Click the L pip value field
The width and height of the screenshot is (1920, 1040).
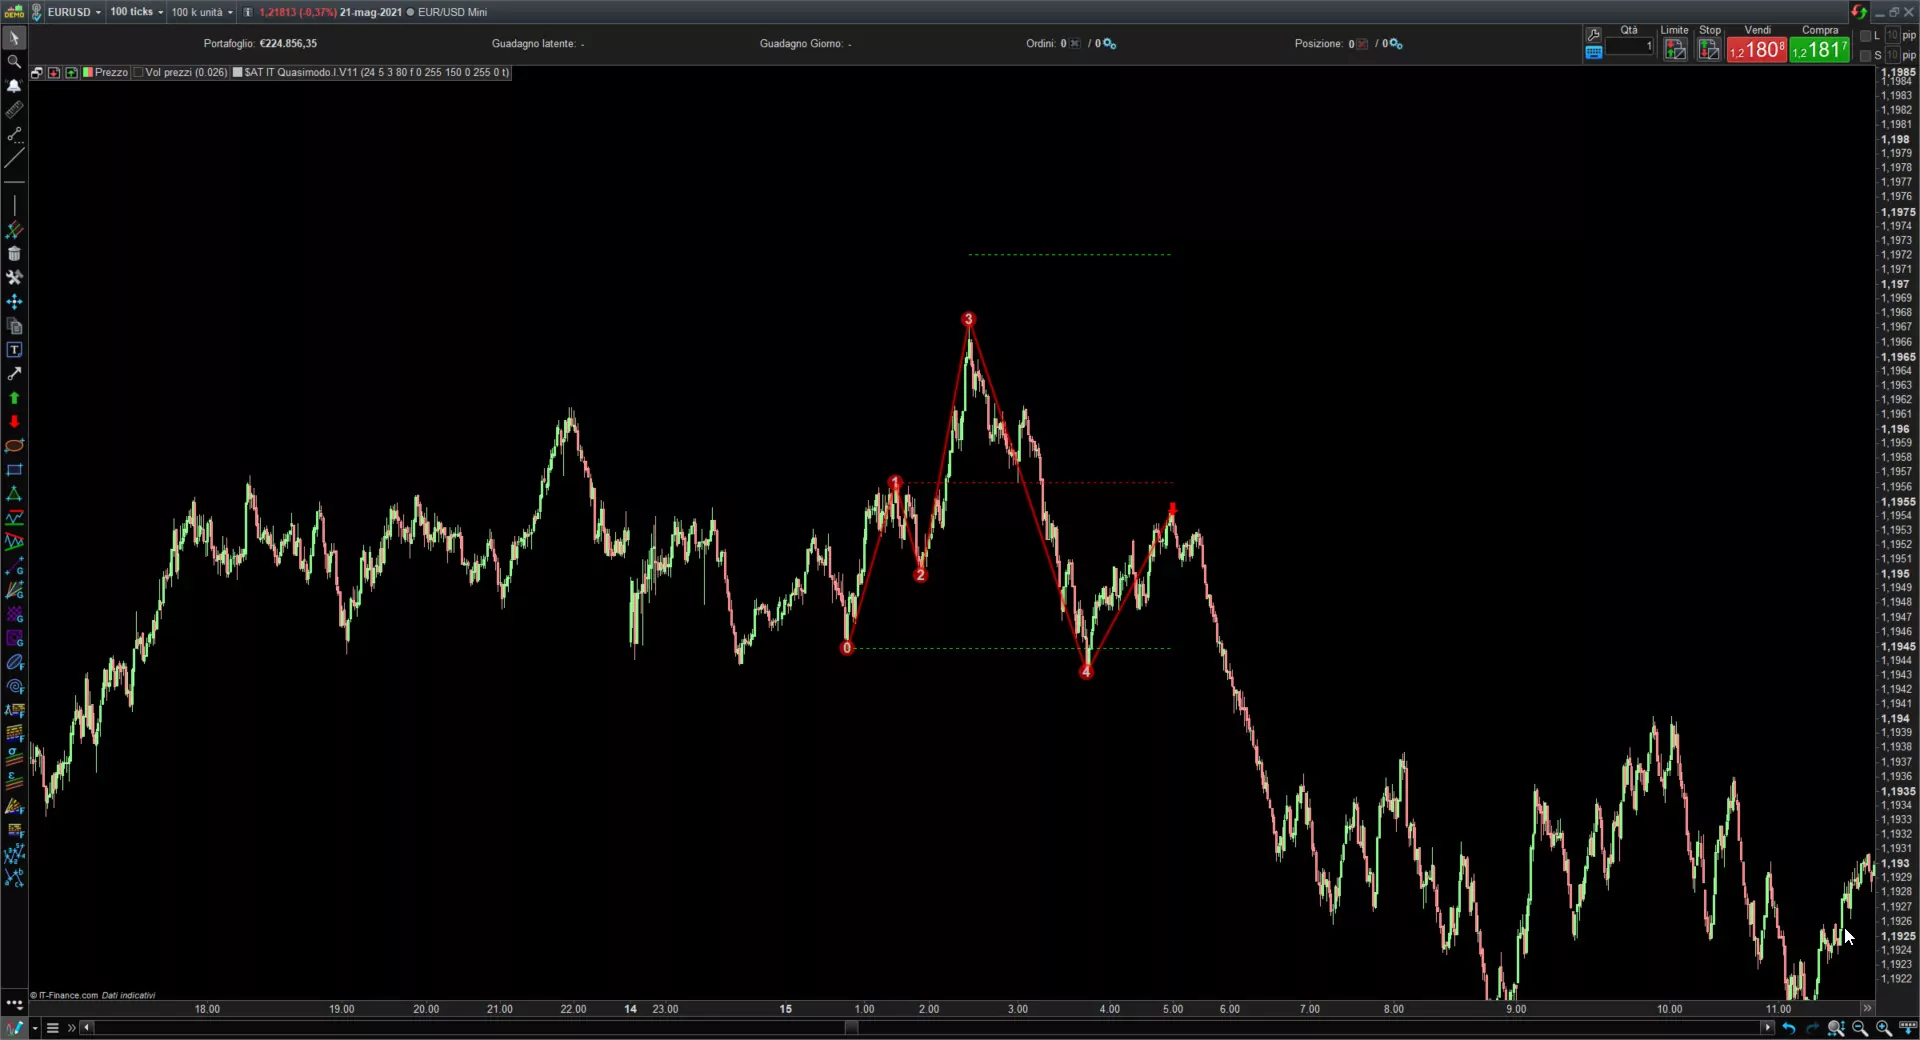tap(1892, 36)
